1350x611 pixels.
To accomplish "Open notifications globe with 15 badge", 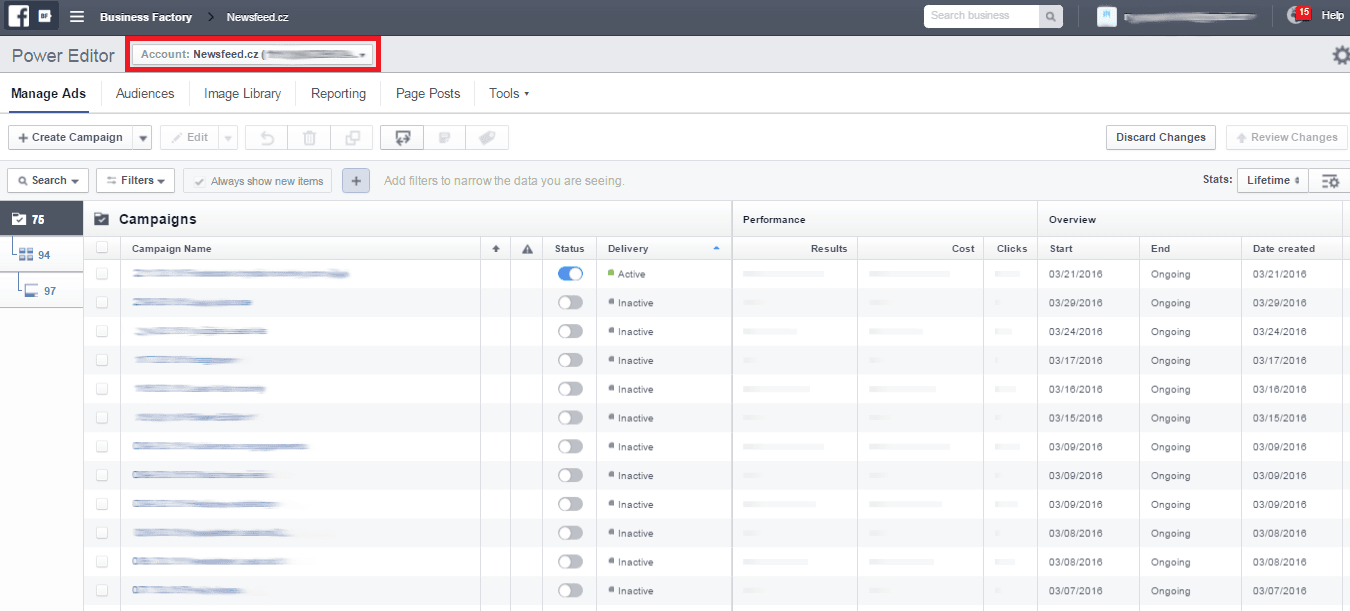I will 1298,16.
